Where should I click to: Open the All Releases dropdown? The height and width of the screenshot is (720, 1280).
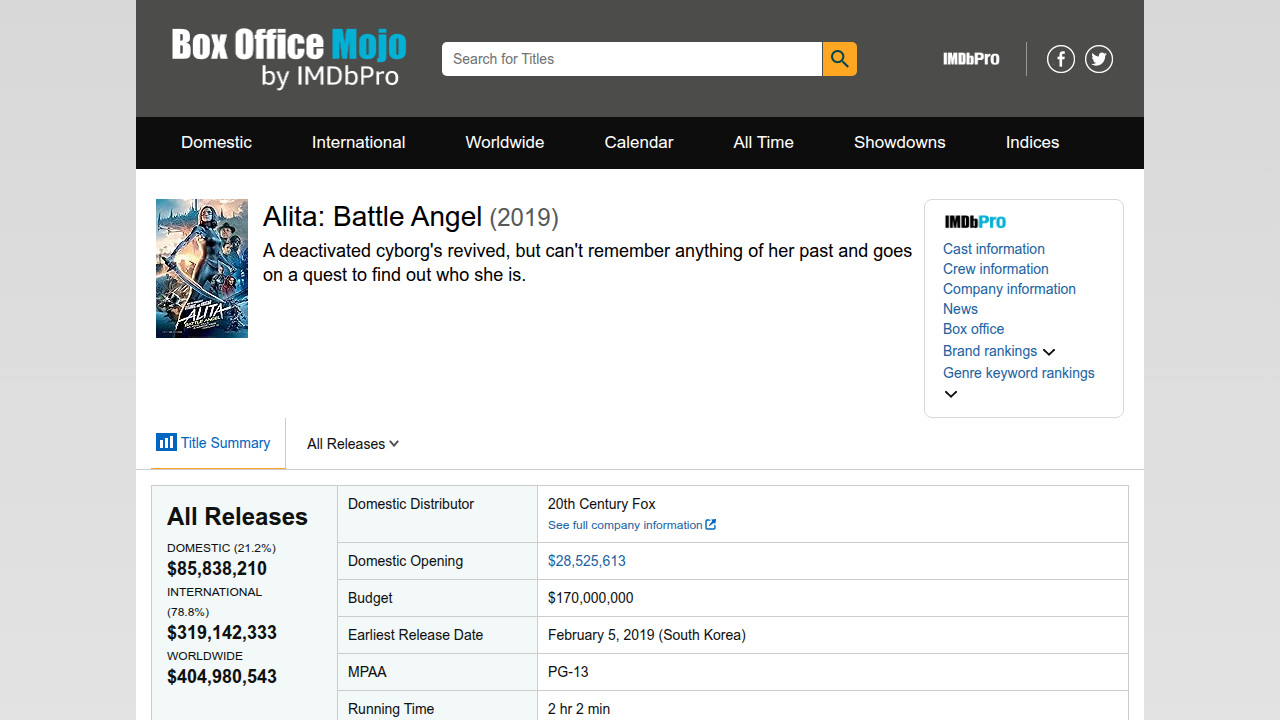click(353, 444)
